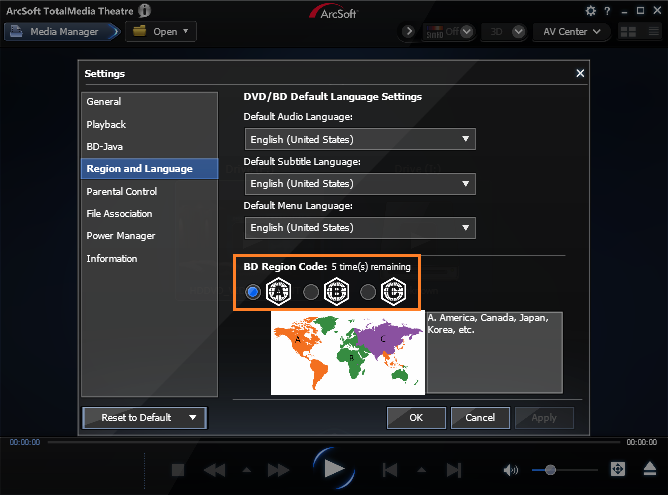Open the Default Subtitle Language dropdown
The image size is (668, 495).
(x=359, y=183)
